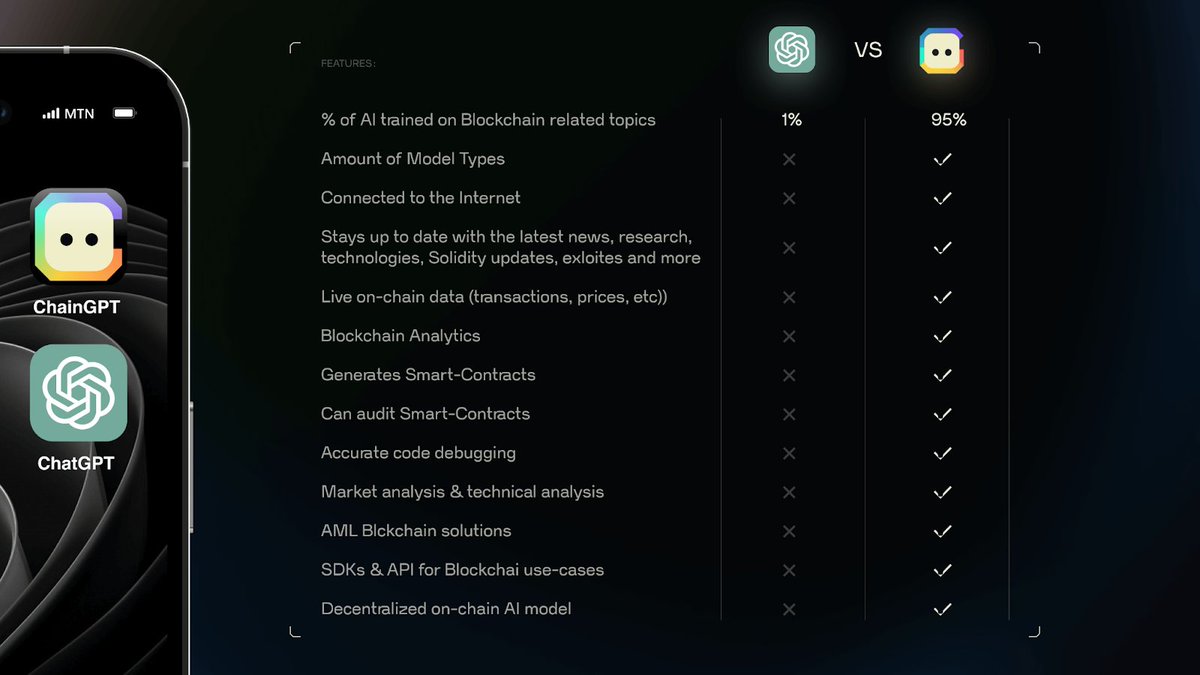The height and width of the screenshot is (675, 1200).
Task: Click the checkmark for Generates Smart-Contracts
Action: coord(941,375)
